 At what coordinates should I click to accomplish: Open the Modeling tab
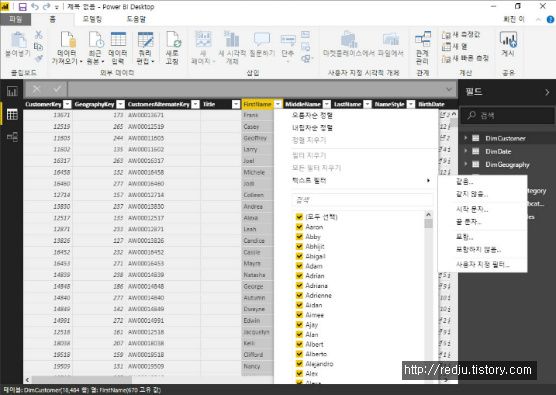point(92,19)
